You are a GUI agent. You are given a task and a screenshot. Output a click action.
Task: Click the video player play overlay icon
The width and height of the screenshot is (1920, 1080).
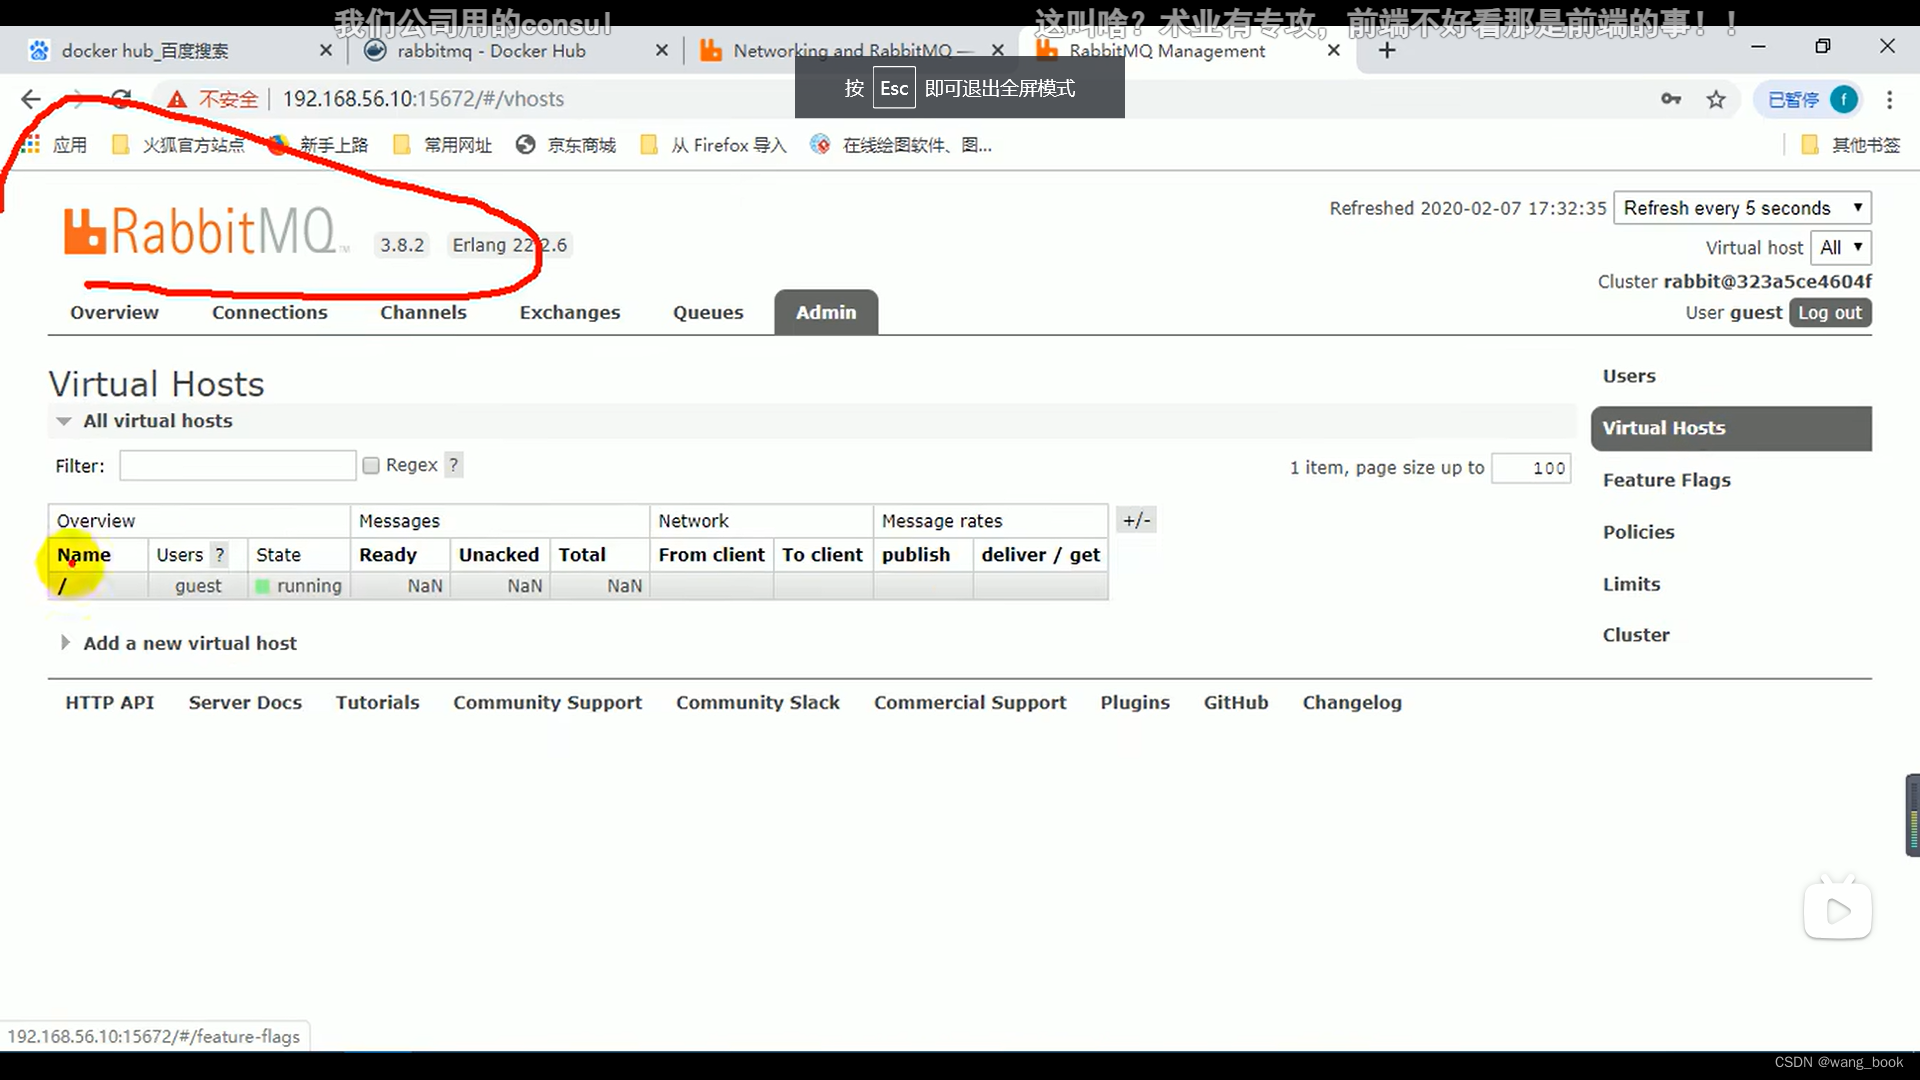1837,910
